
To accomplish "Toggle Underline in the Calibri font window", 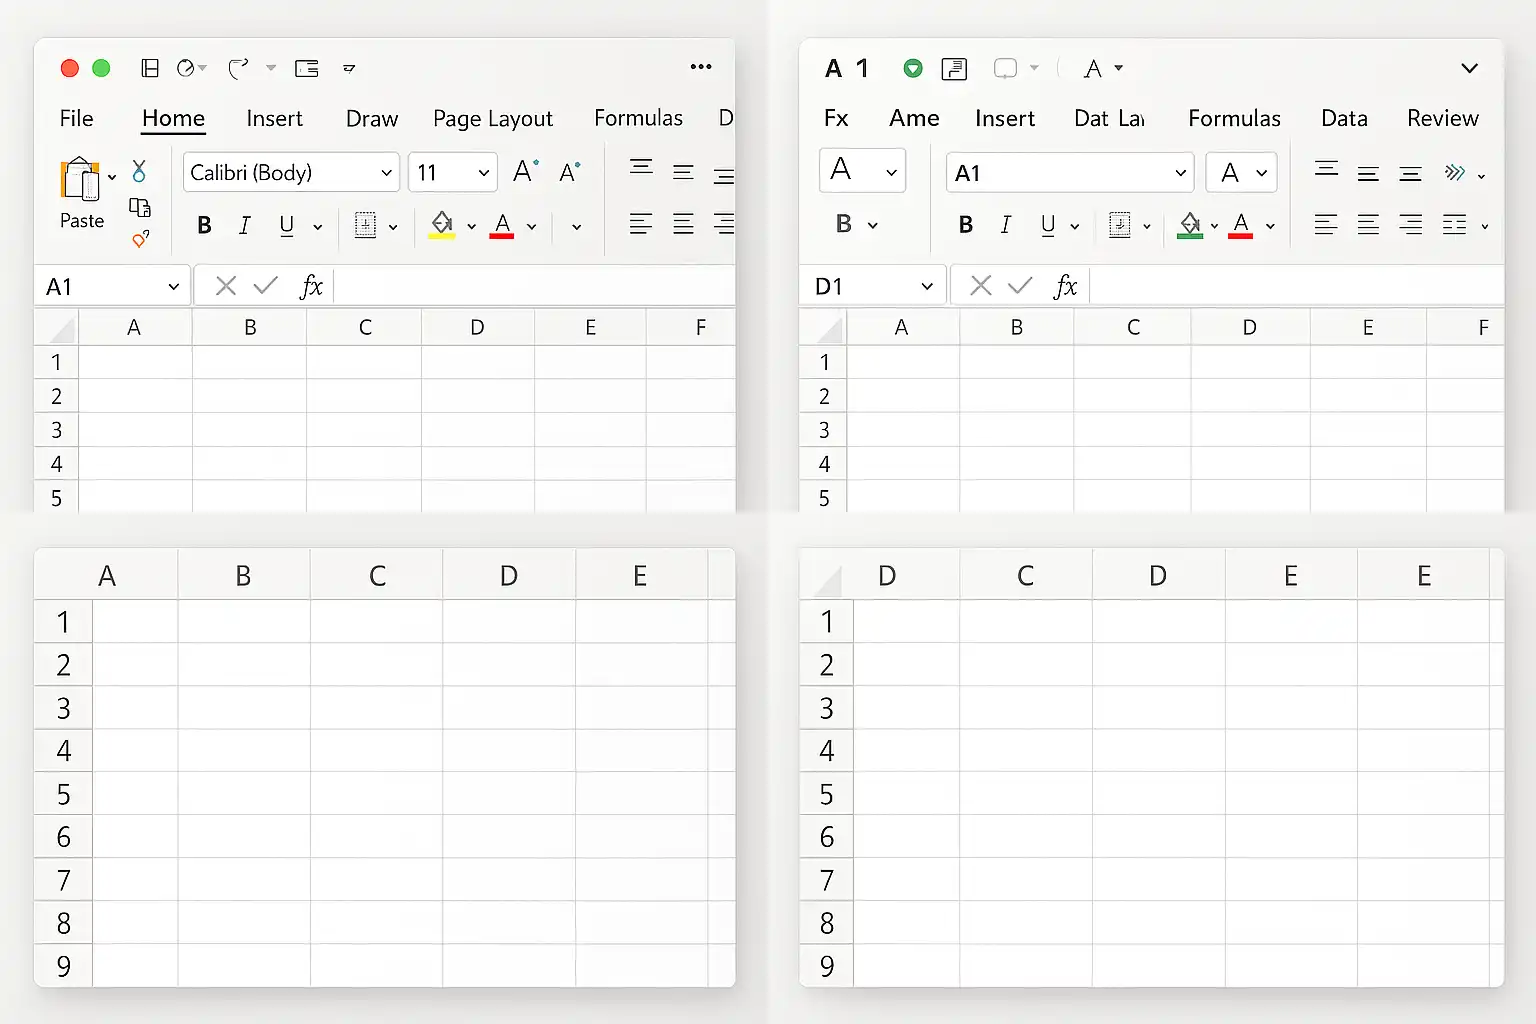I will (287, 226).
